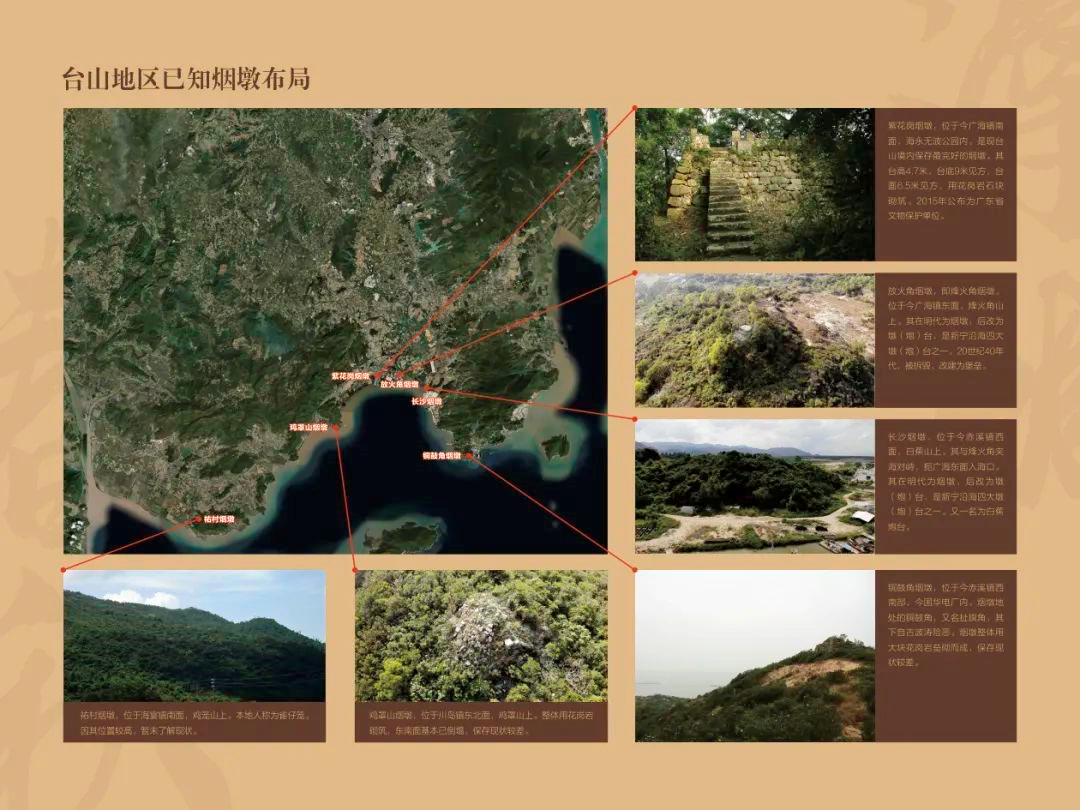Click the 鸡罩山烟墩 caption below the forest photo

481,722
